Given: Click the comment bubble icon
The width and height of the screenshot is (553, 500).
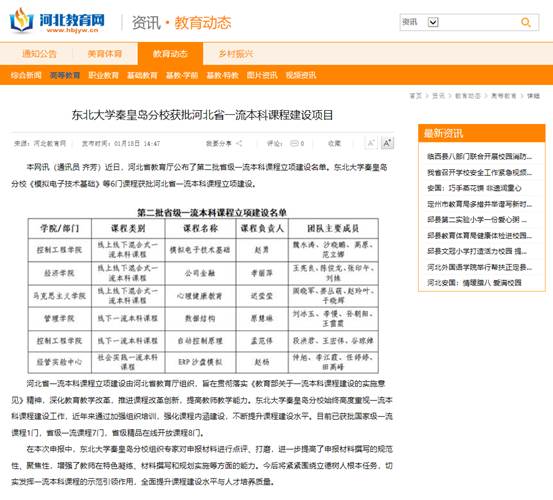Looking at the screenshot, I should (294, 143).
